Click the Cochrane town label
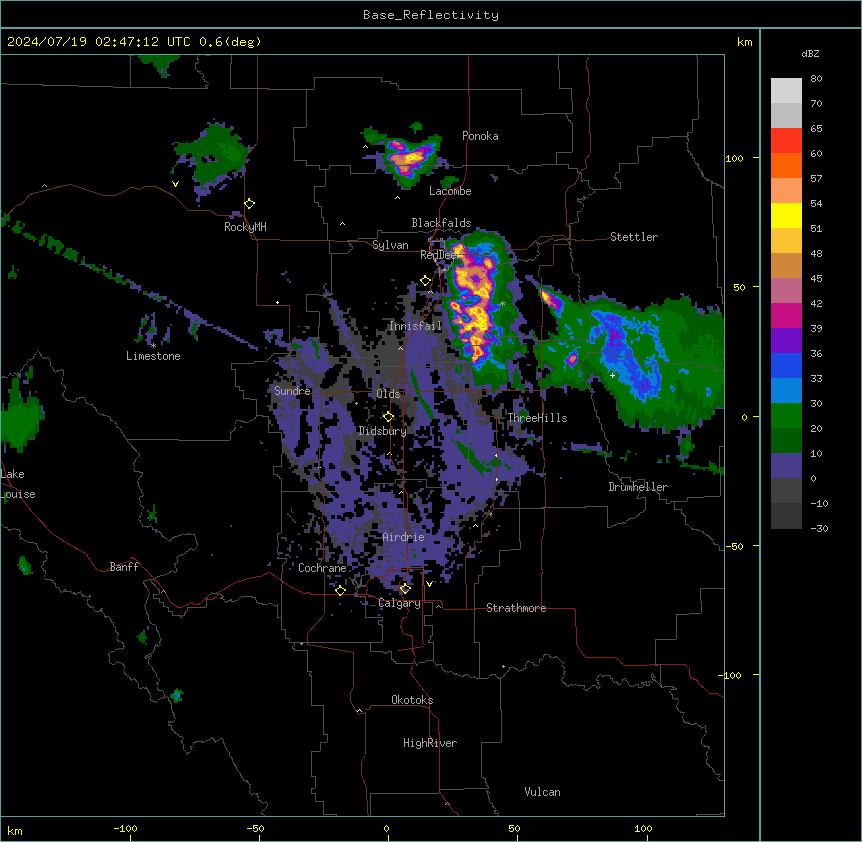The height and width of the screenshot is (842, 862). [322, 568]
